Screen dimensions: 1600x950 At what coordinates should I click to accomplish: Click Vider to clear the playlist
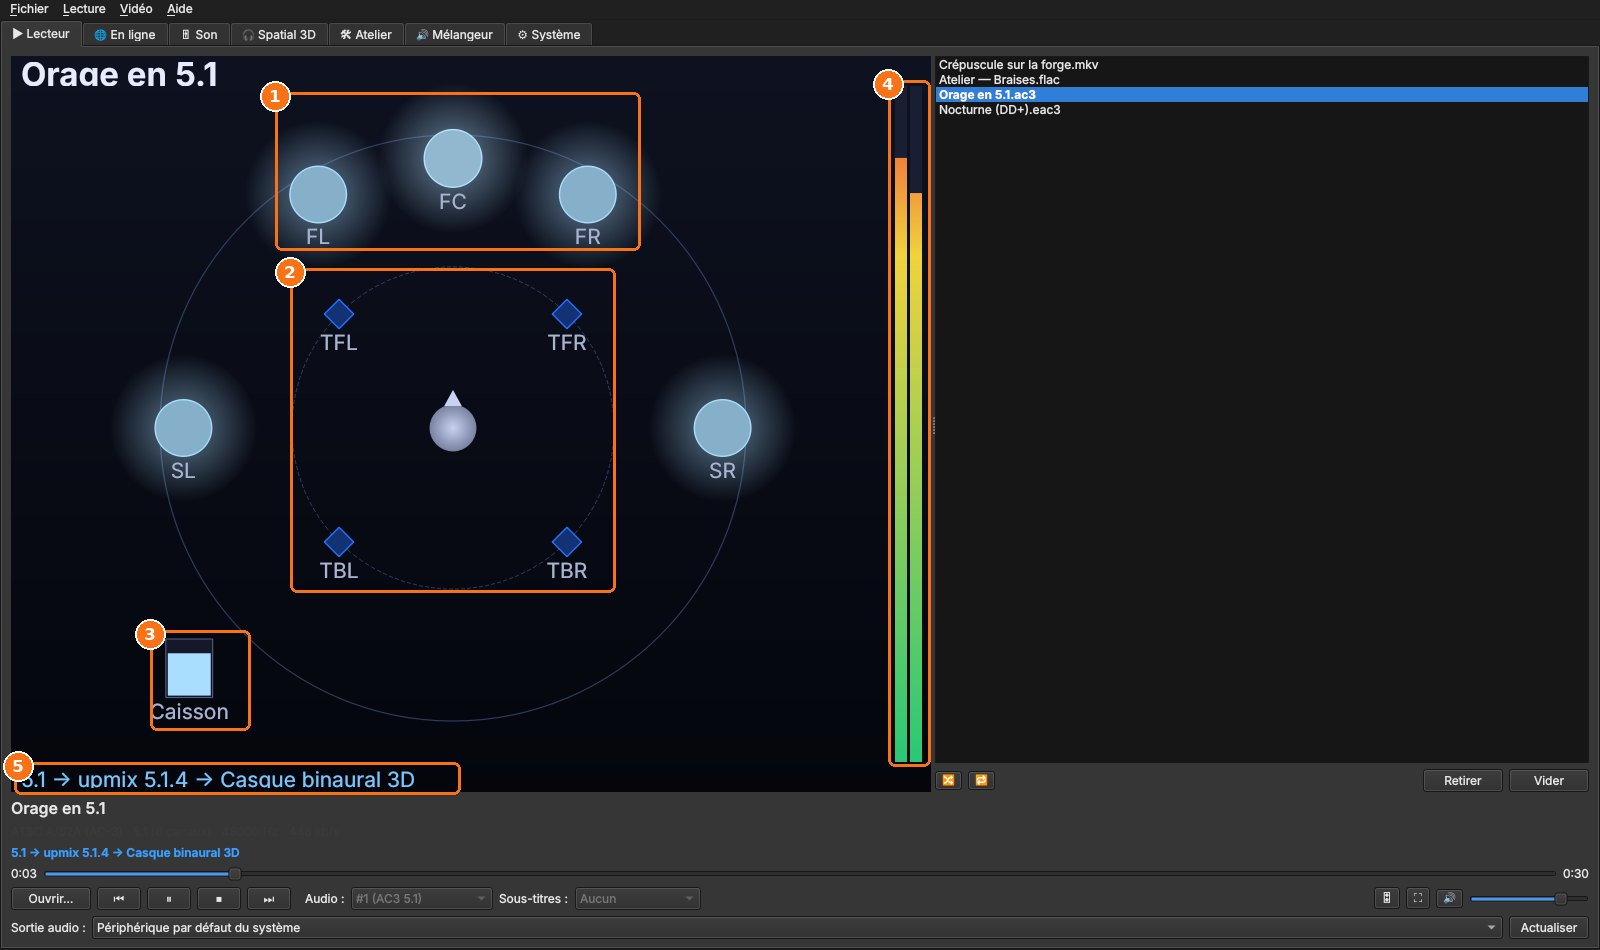(1549, 781)
